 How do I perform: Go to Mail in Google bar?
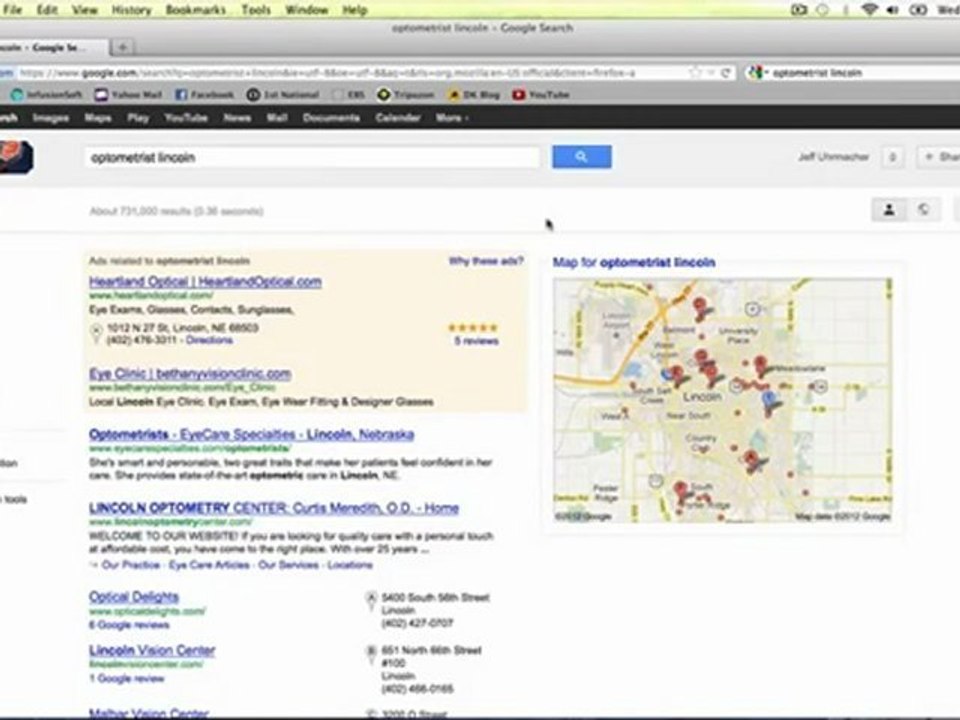pyautogui.click(x=277, y=118)
